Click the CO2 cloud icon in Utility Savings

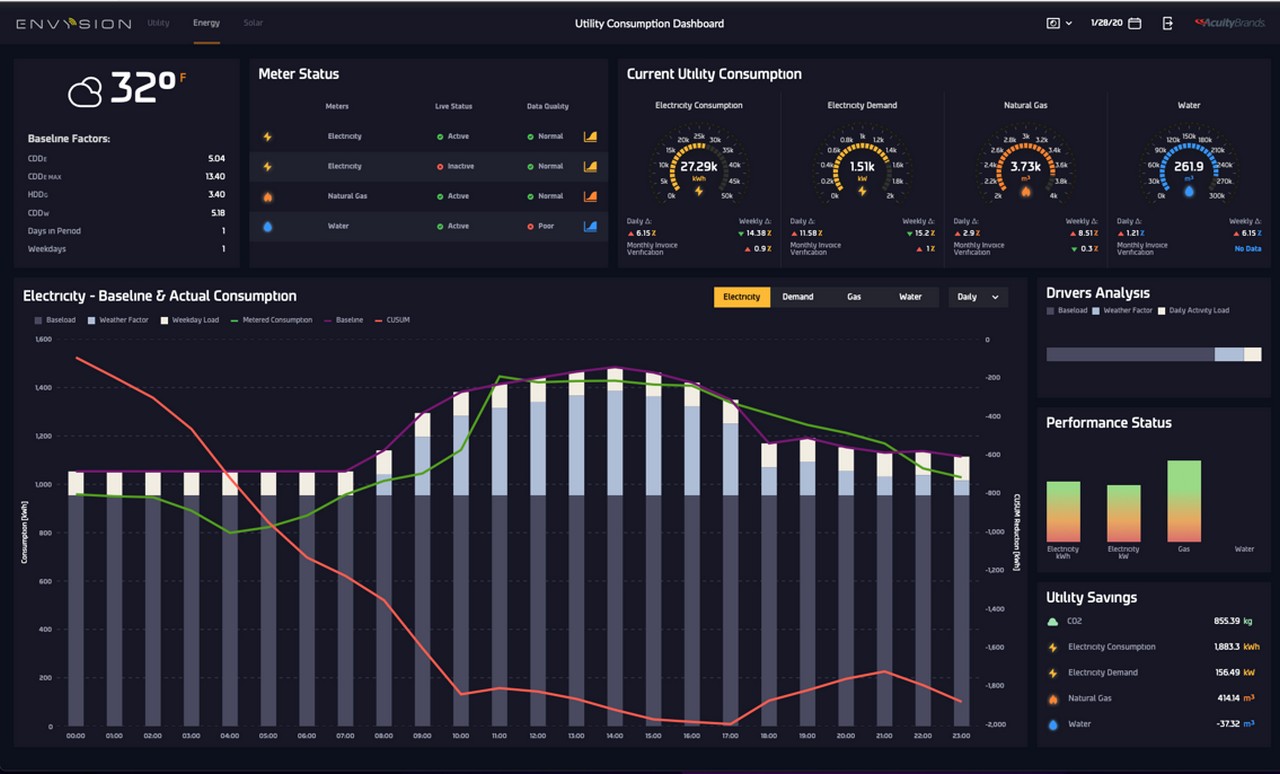click(1052, 622)
